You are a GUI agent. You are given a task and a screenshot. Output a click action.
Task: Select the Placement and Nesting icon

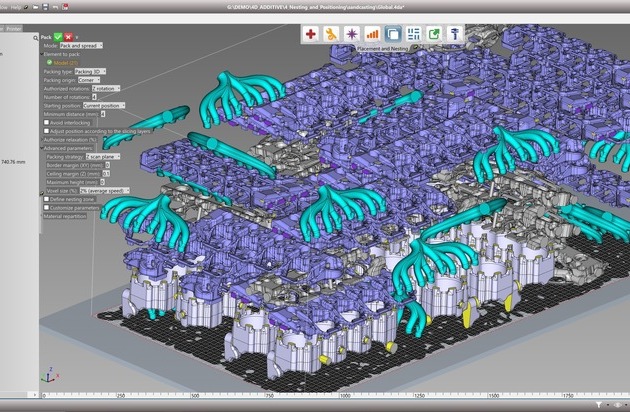coord(392,34)
